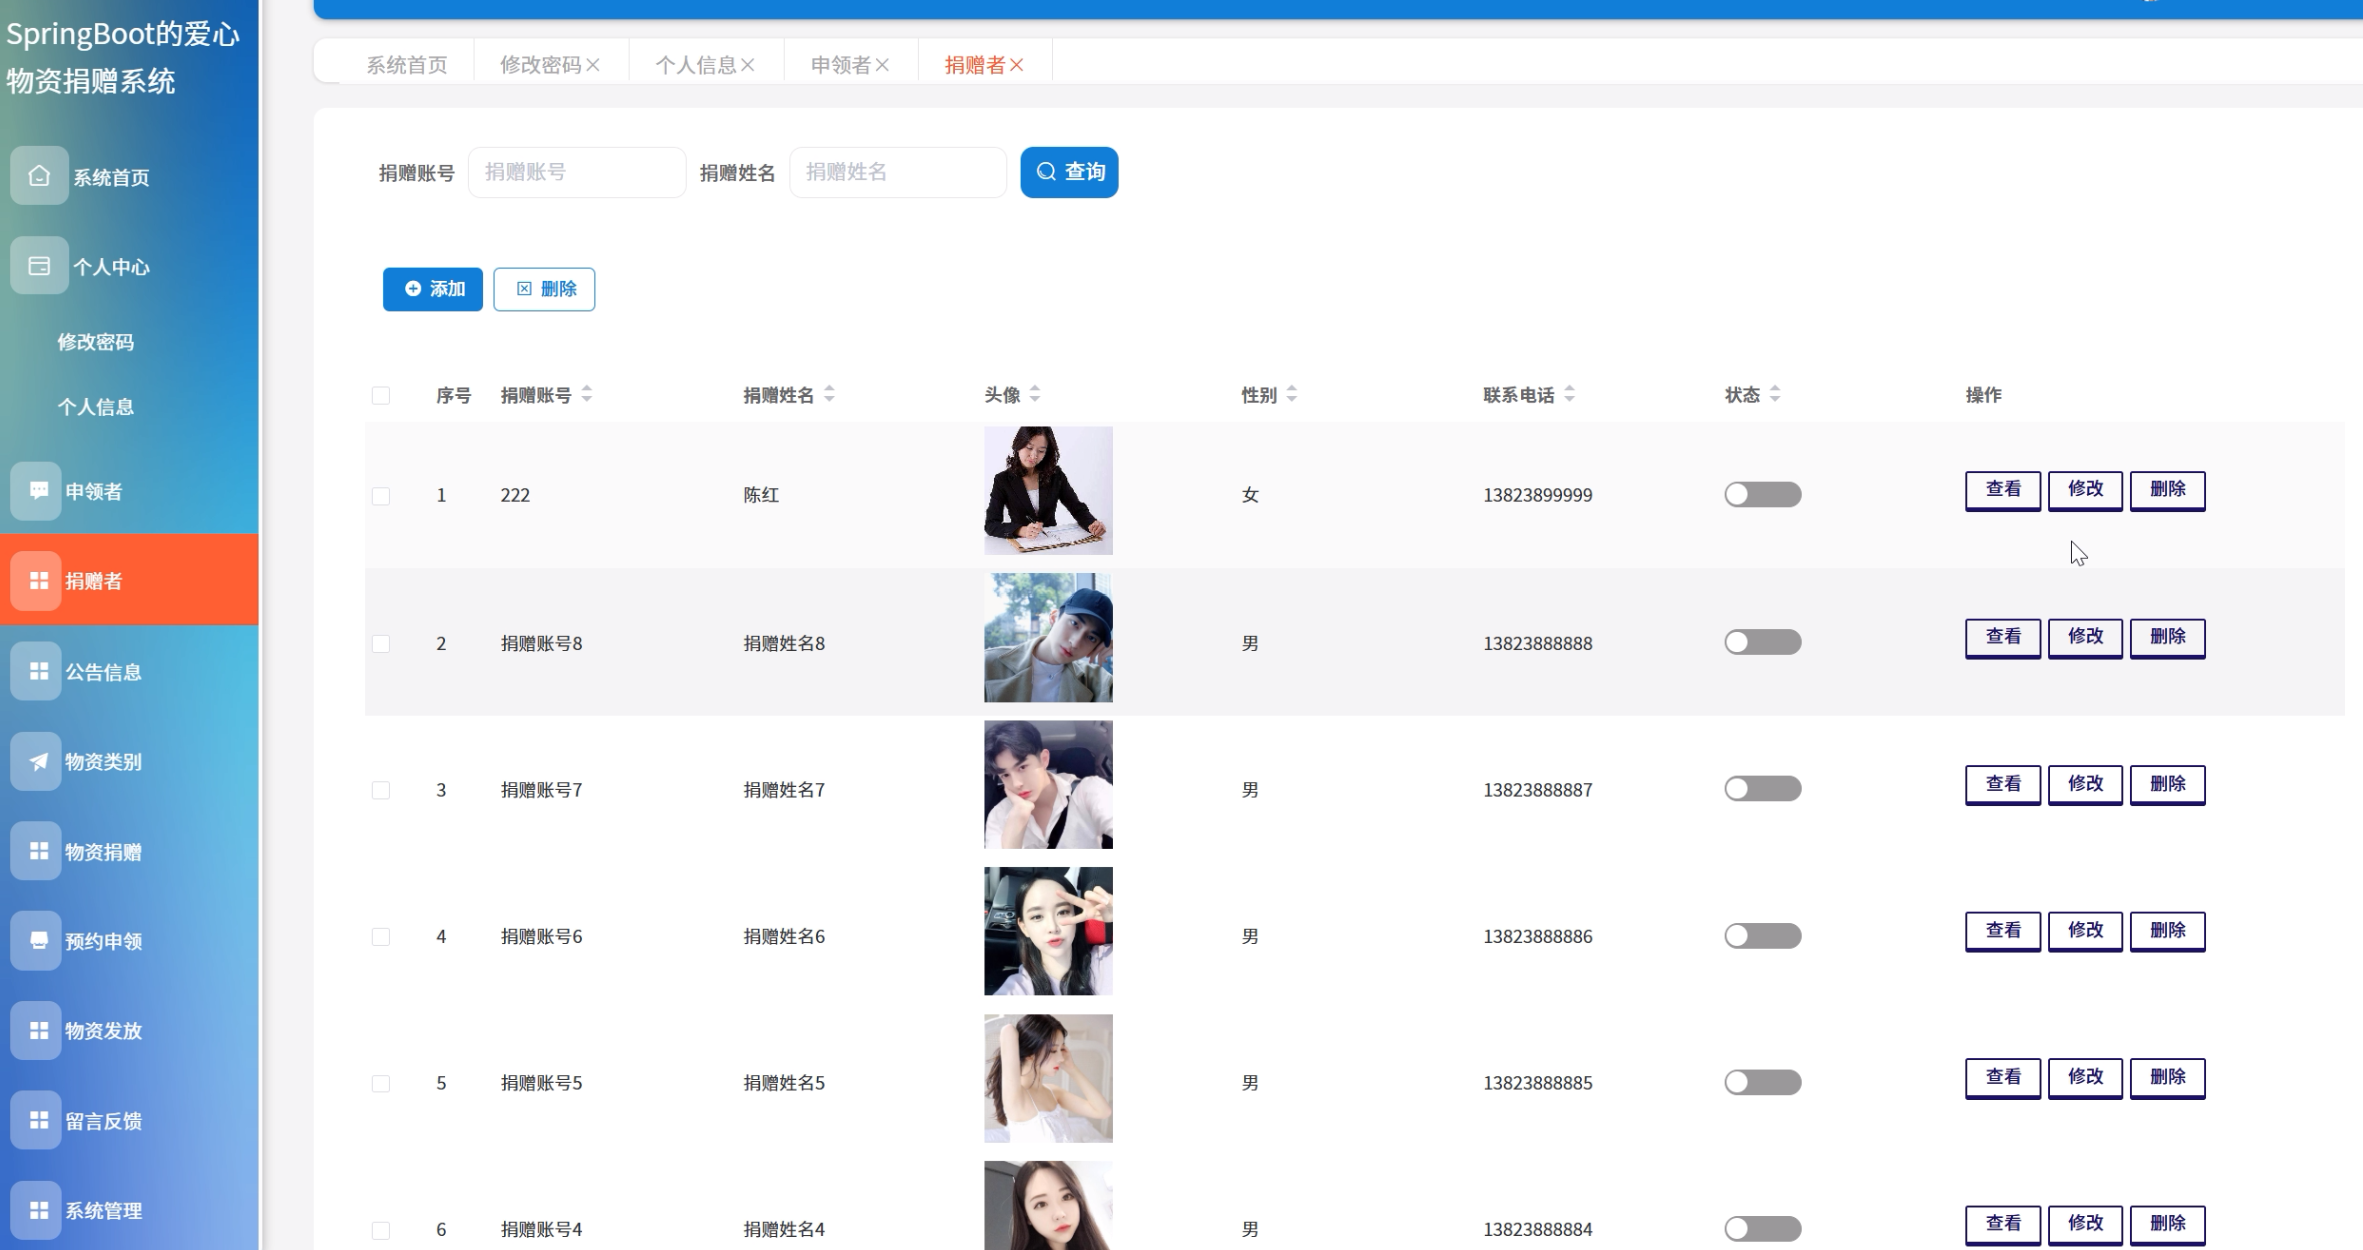2363x1250 pixels.
Task: Tick the select-all checkbox in table header
Action: 381,396
